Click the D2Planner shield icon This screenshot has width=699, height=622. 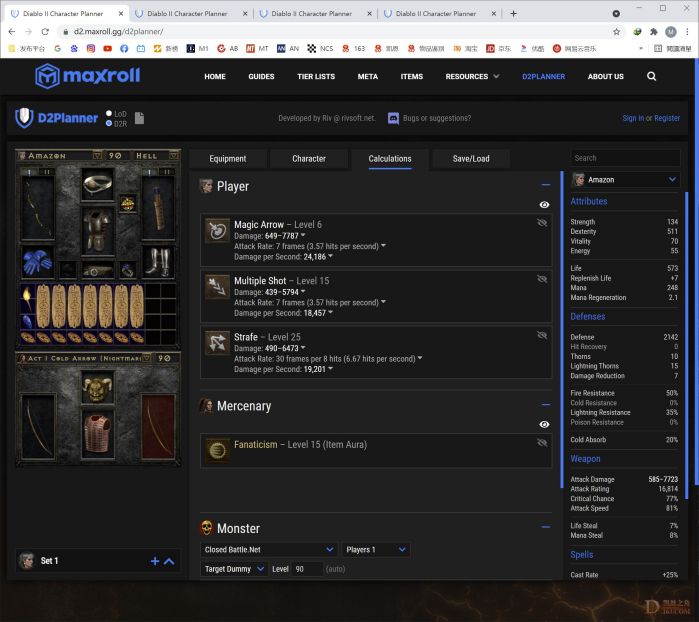24,118
